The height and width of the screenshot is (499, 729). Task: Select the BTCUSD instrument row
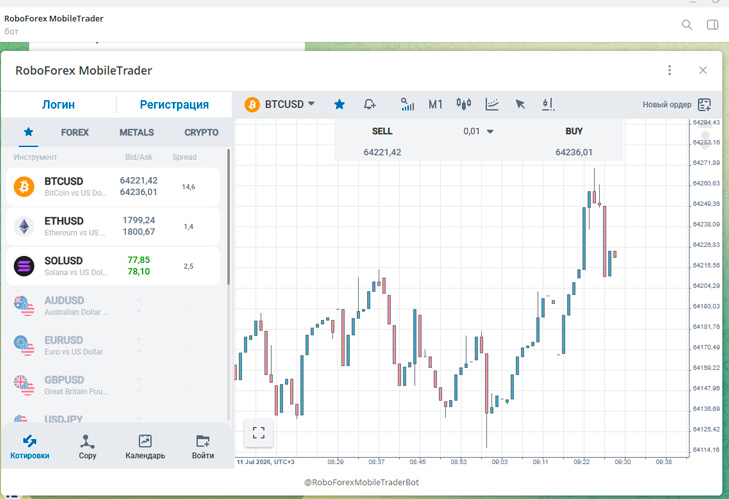tap(113, 186)
